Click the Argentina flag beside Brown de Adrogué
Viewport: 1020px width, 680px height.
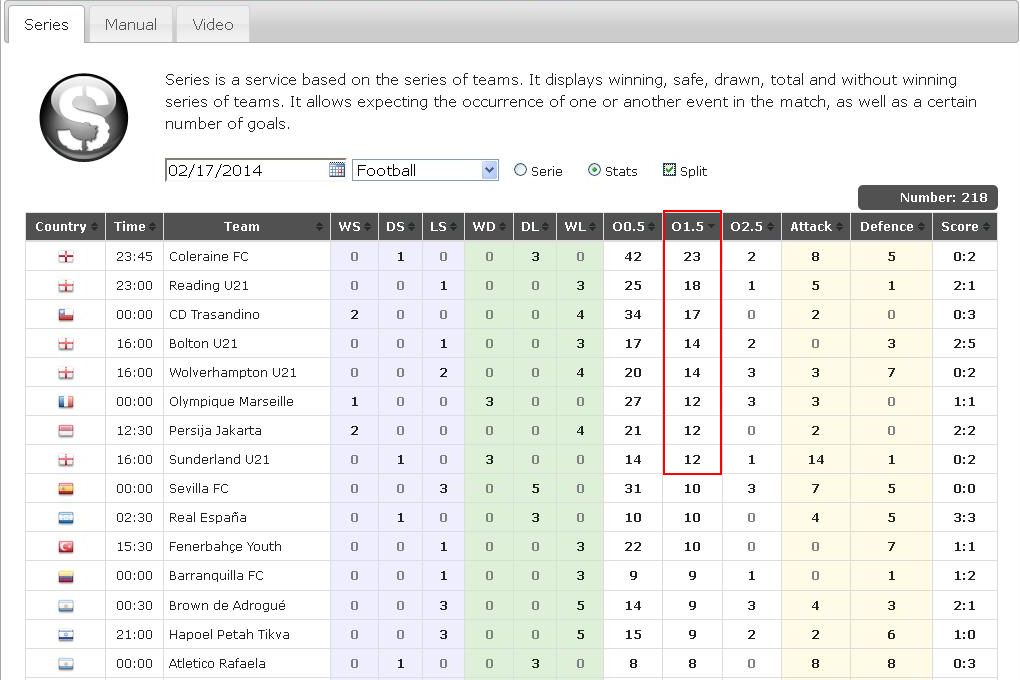pos(66,606)
